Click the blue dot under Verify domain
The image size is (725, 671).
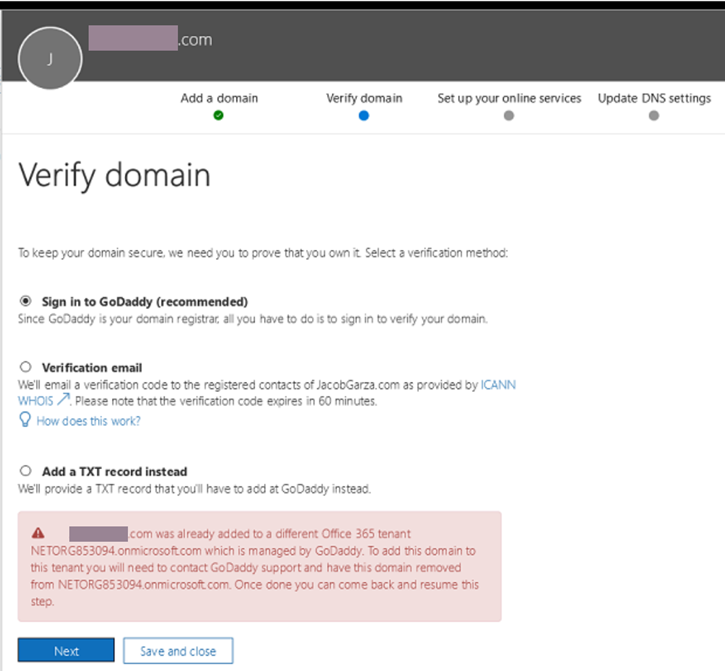point(364,116)
